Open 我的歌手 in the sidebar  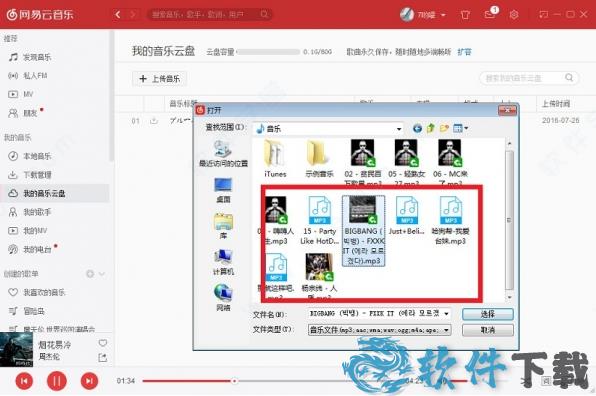click(x=30, y=212)
